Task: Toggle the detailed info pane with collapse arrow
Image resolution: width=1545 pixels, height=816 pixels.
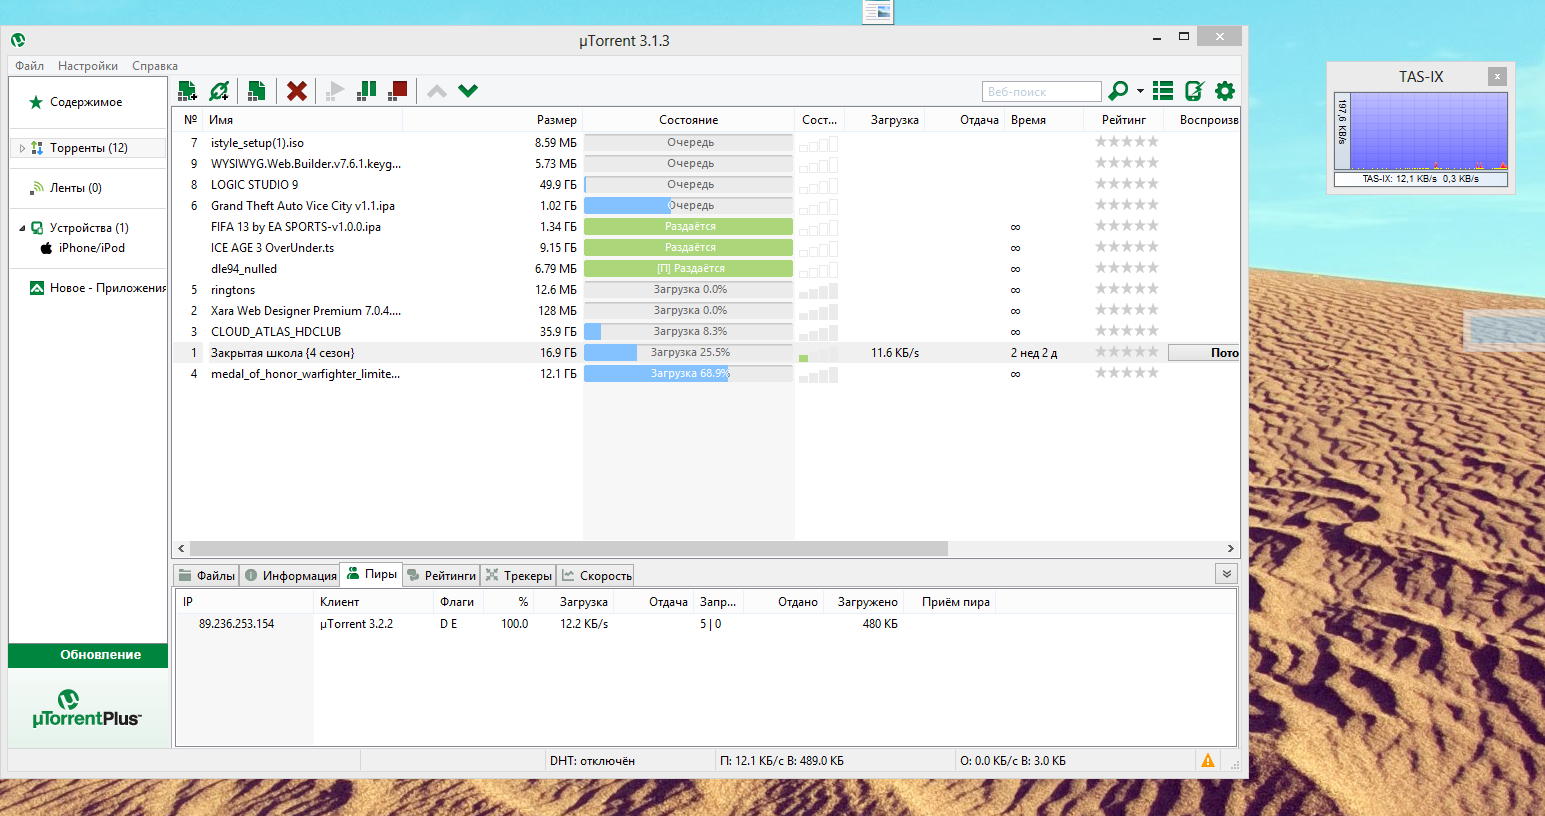Action: tap(1226, 573)
